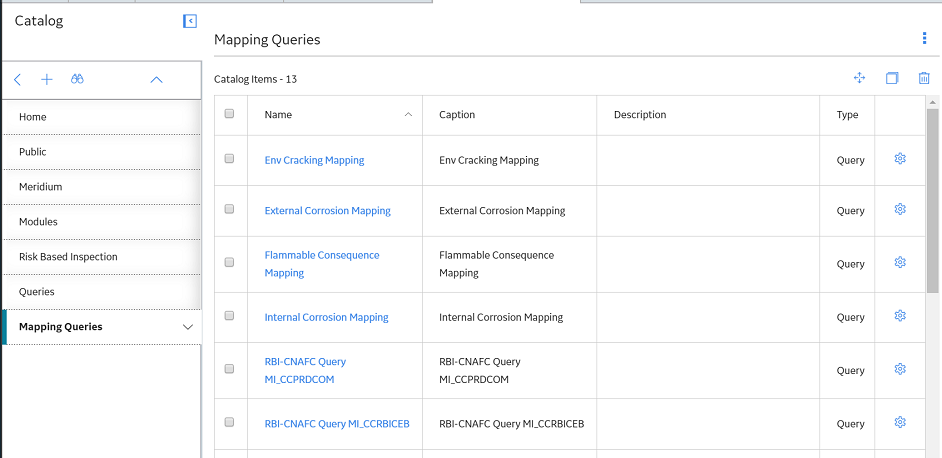Open the Env Cracking Mapping query link
Viewport: 942px width, 458px height.
pyautogui.click(x=314, y=160)
